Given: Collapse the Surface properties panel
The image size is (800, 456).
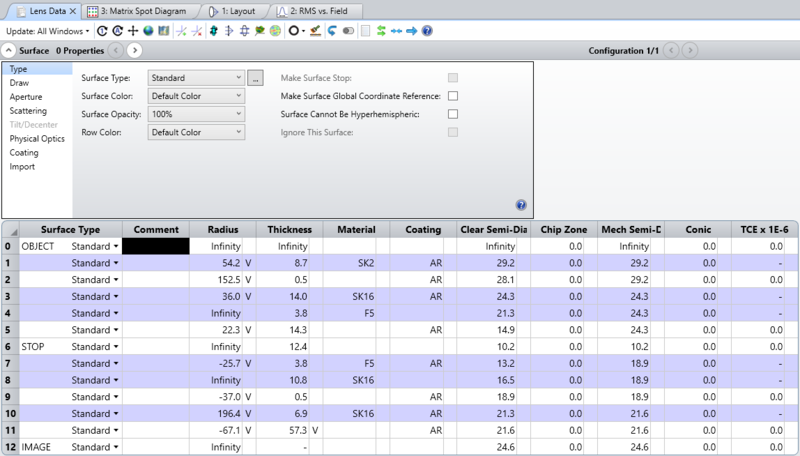Looking at the screenshot, I should click(9, 50).
